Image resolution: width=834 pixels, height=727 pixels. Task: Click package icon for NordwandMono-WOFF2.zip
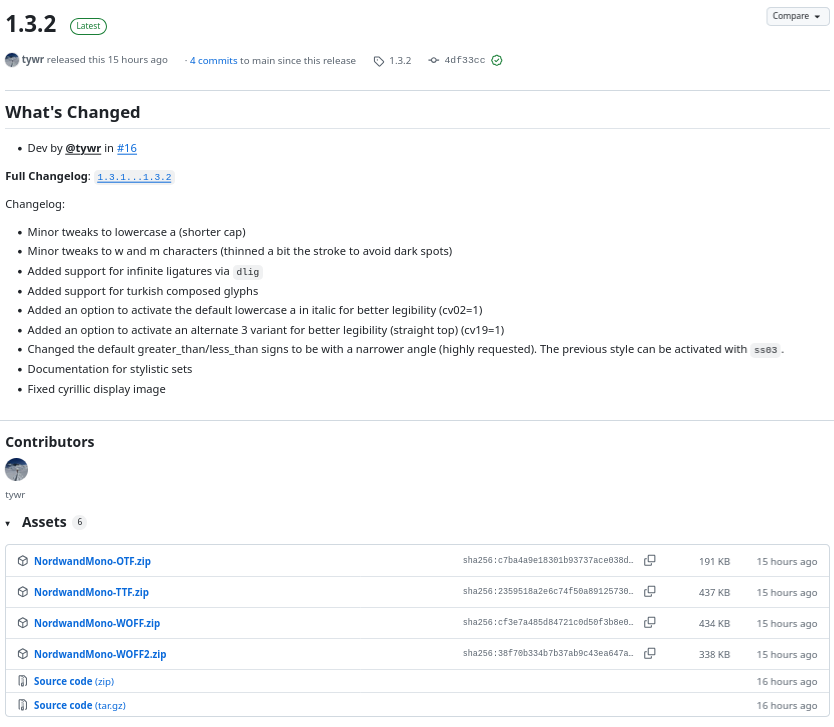point(22,653)
